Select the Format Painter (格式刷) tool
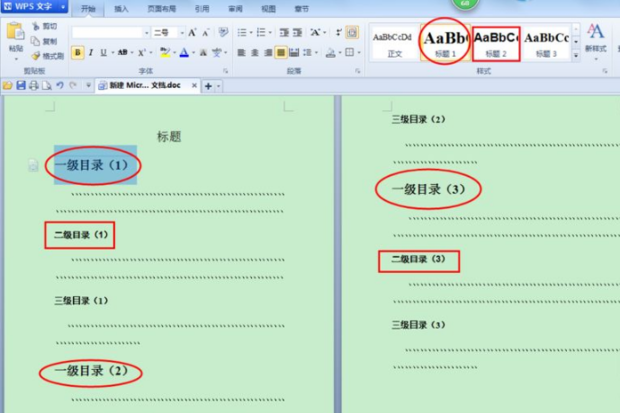The image size is (620, 413). (47, 56)
